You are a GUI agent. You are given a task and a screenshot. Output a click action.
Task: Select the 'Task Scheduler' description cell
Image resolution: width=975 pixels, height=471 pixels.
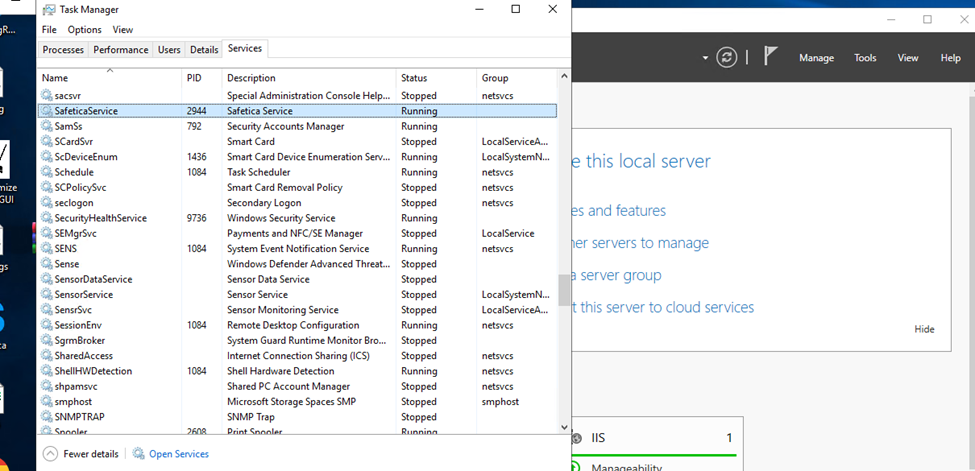(x=259, y=172)
